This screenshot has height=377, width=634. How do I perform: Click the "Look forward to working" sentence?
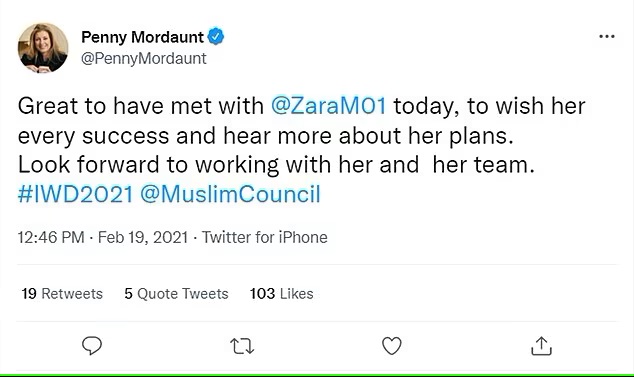[x=276, y=165]
